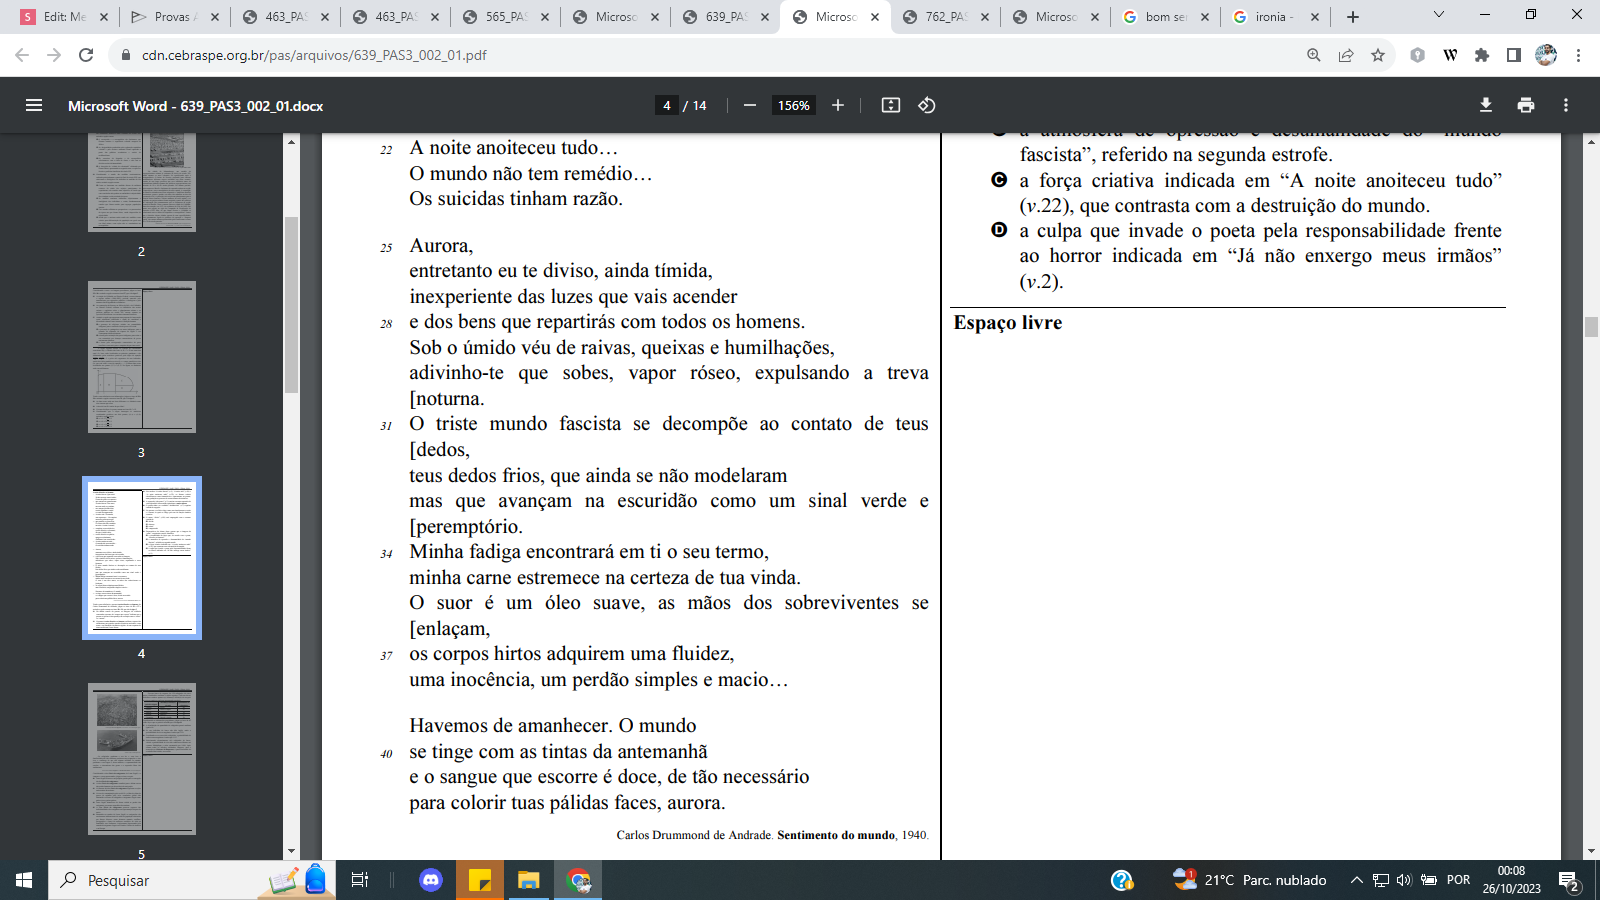Switch to the 'ironia' Google tab
This screenshot has width=1600, height=900.
1274,17
